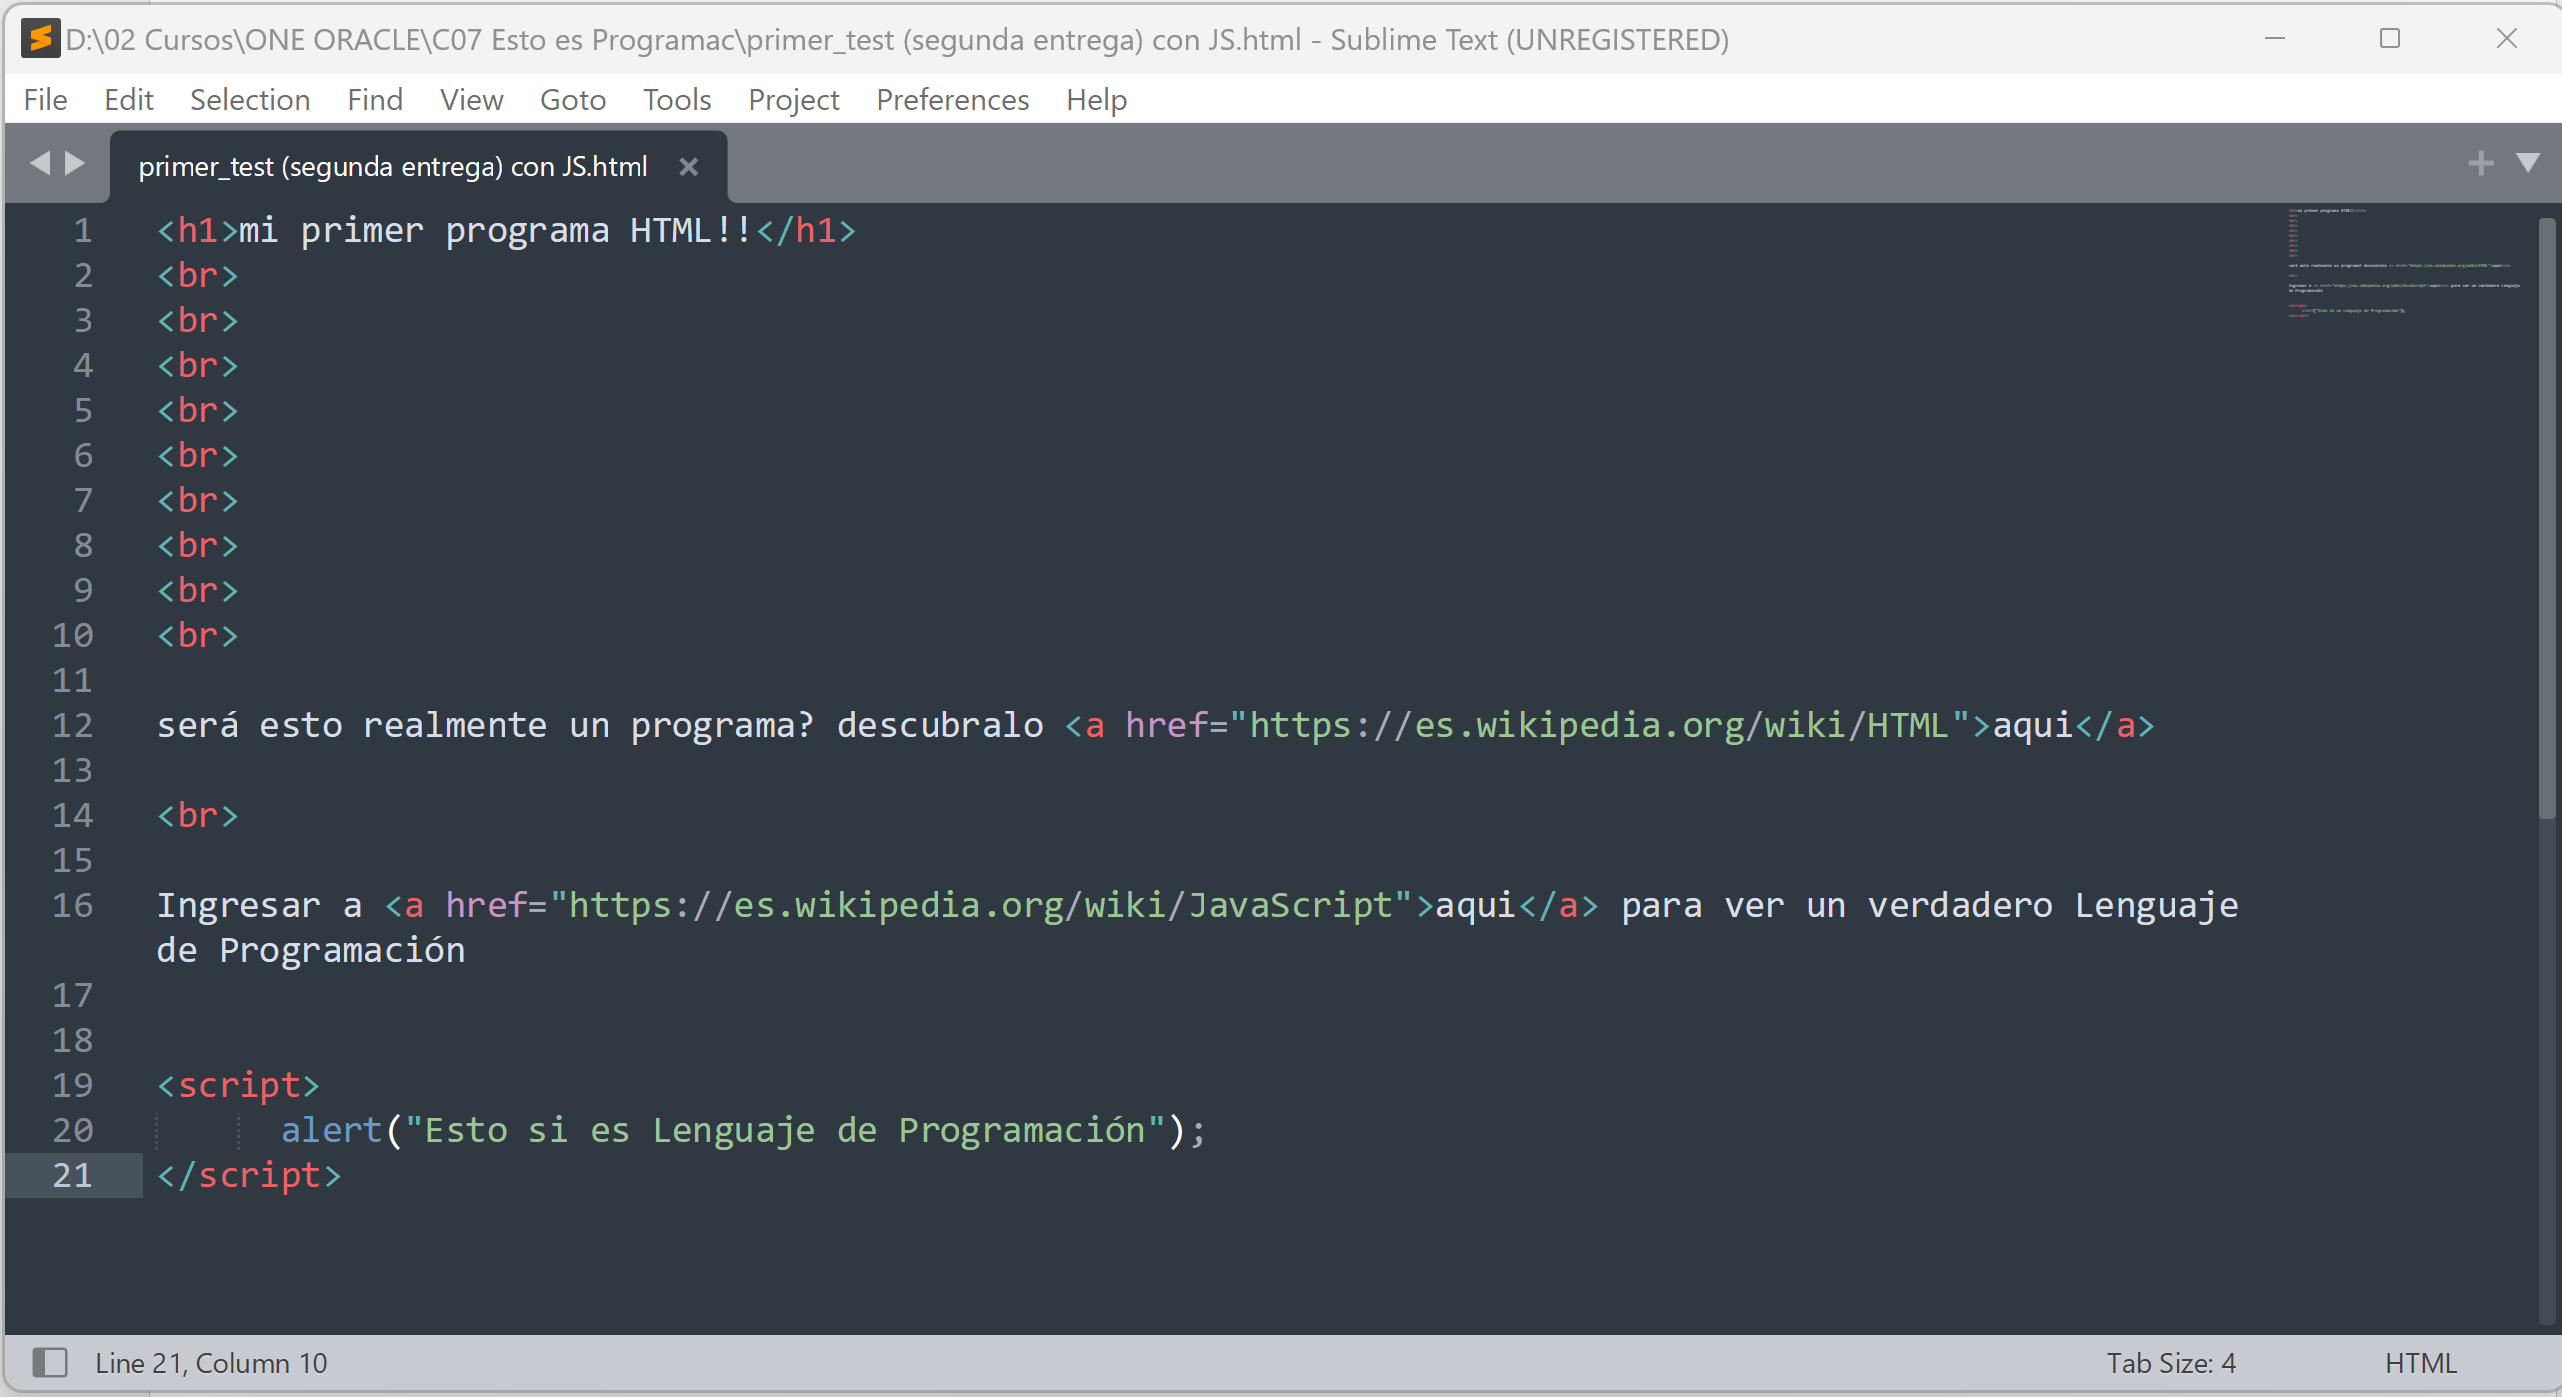Open a new tab with plus icon
Viewport: 2562px width, 1397px height.
2480,163
